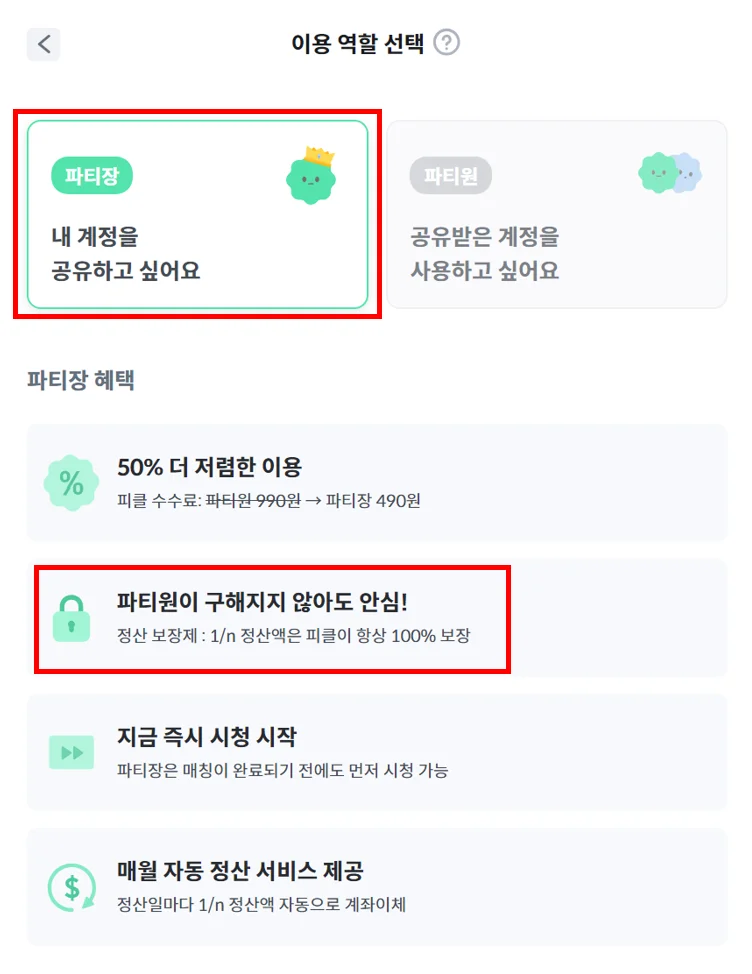Click the dollar auto-settlement icon

(72, 886)
